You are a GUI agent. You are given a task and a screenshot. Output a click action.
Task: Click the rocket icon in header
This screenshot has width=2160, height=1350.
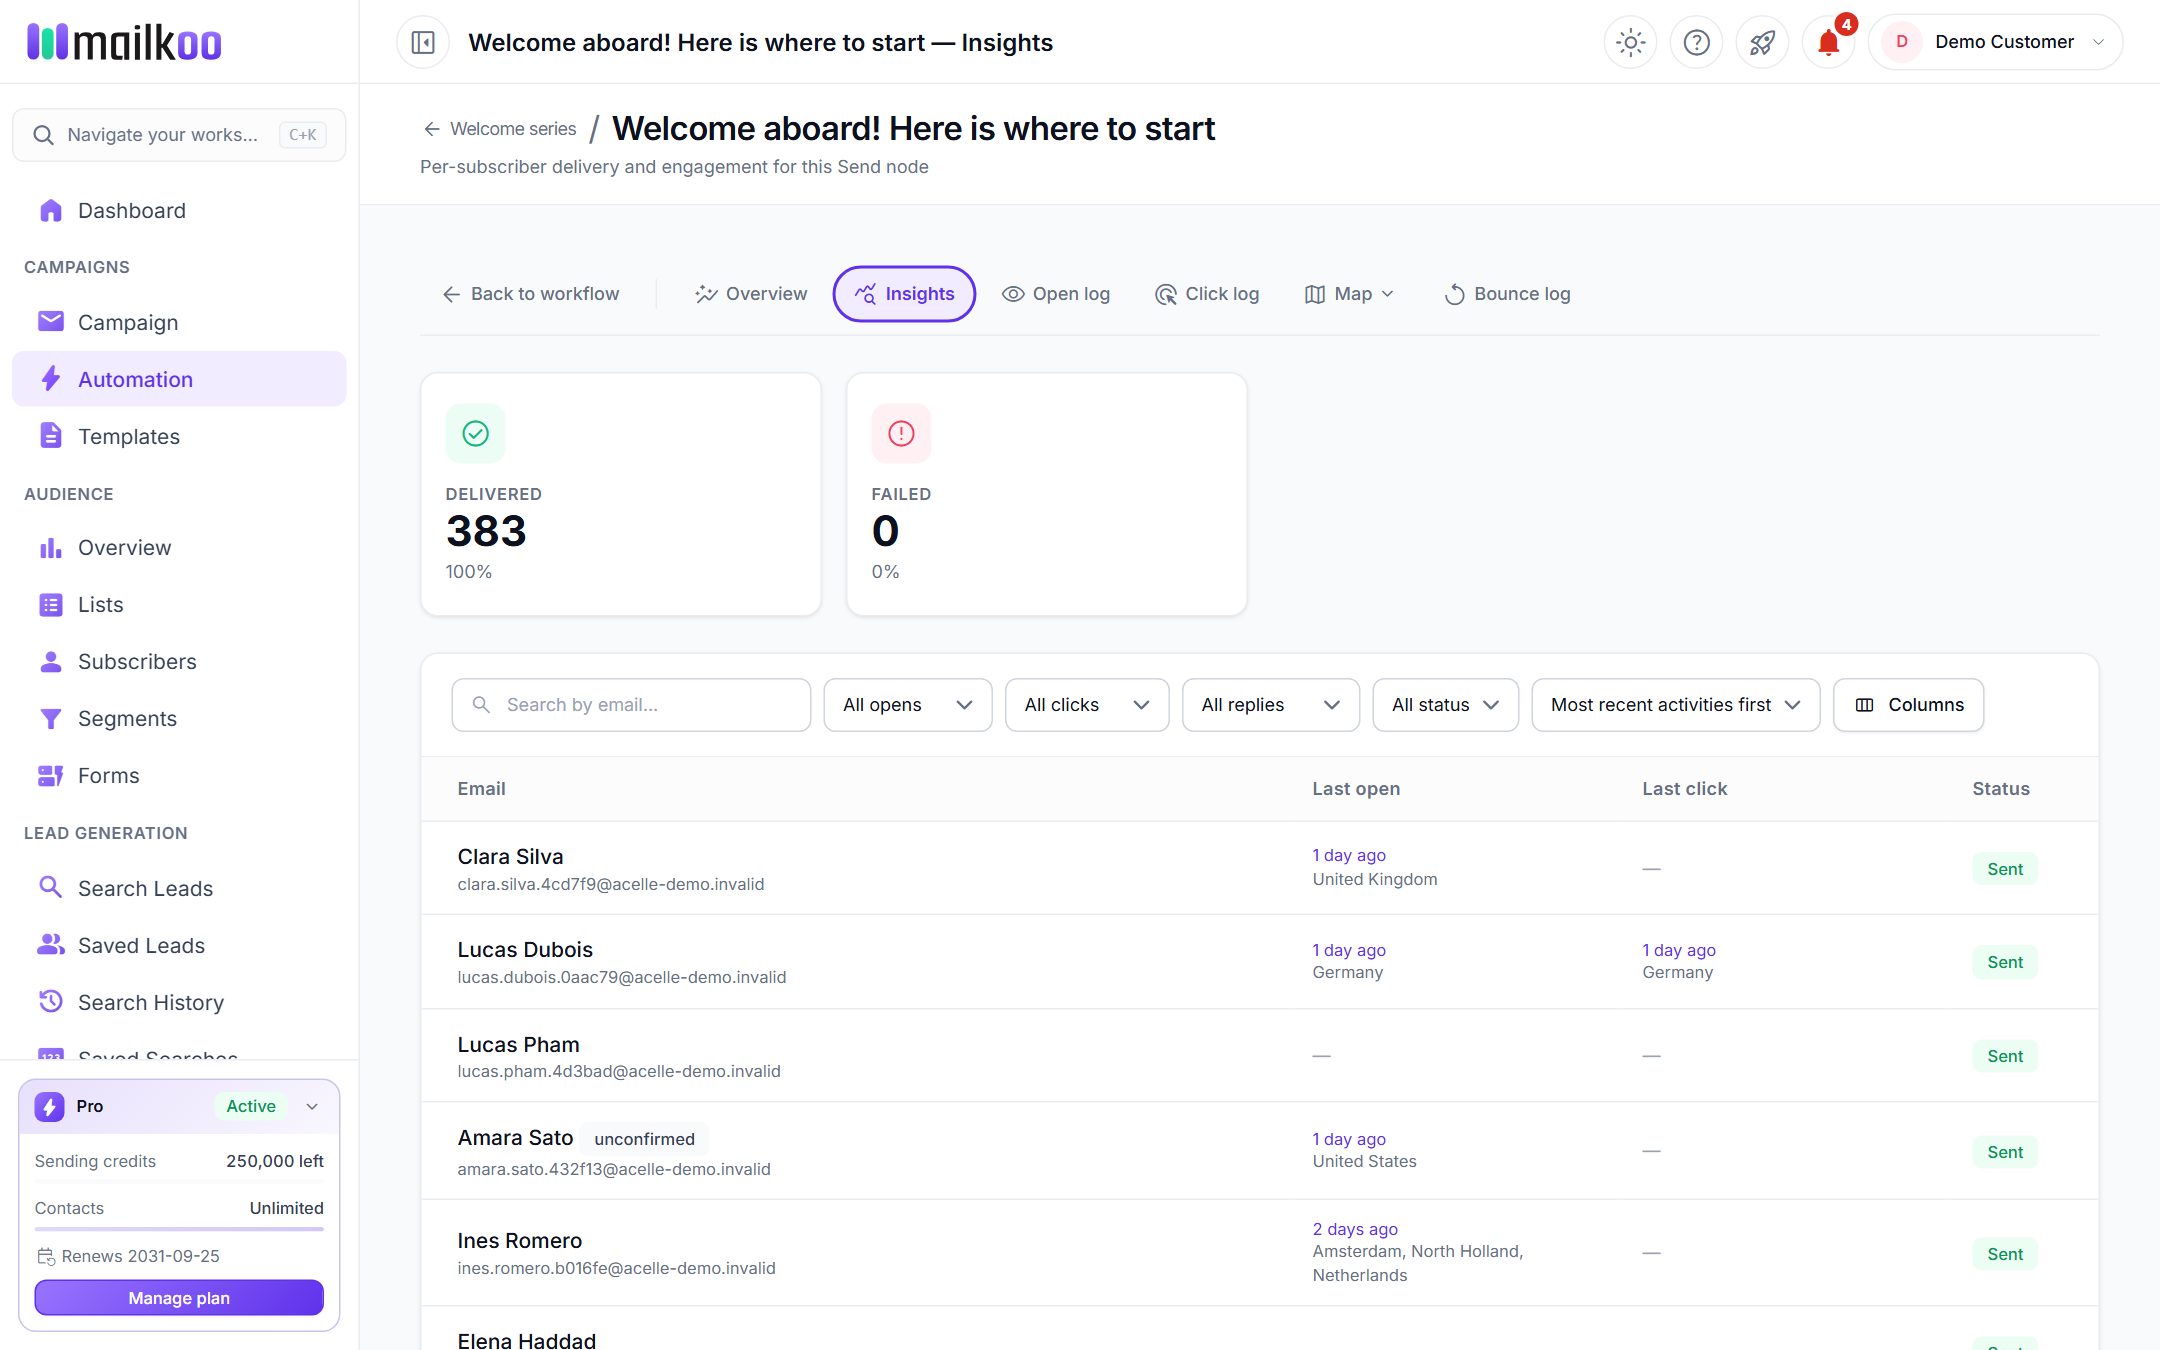point(1762,42)
